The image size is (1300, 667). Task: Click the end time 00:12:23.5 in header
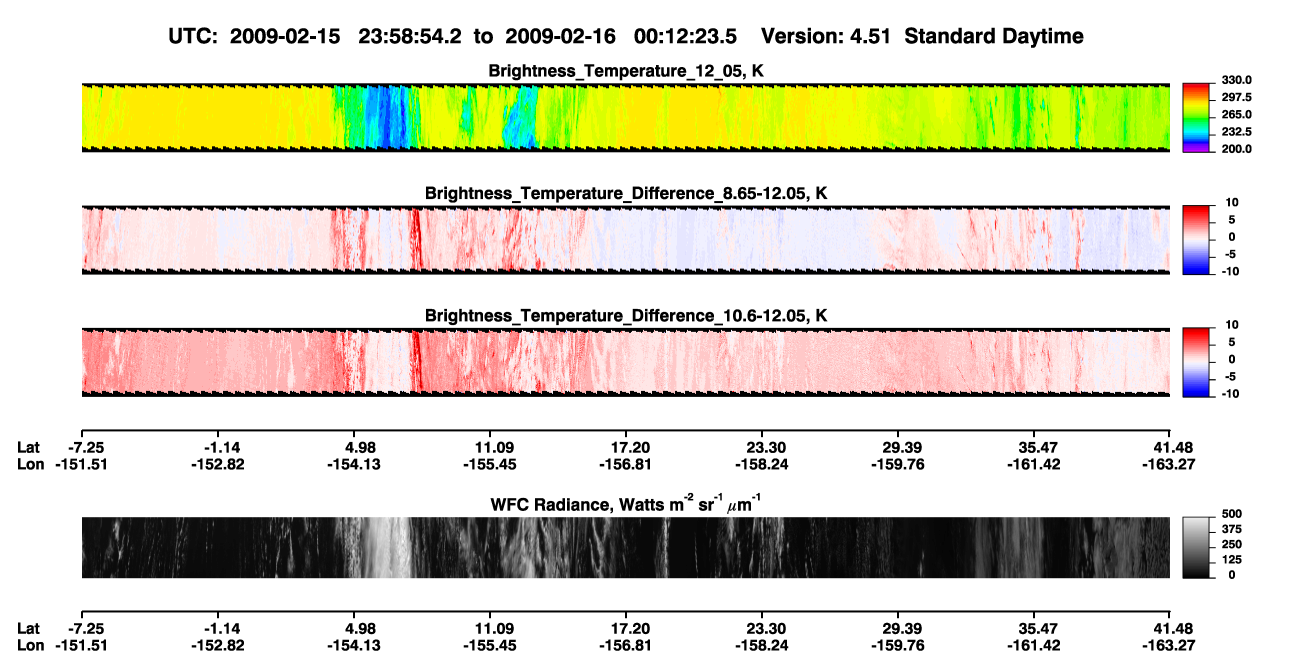click(x=686, y=37)
